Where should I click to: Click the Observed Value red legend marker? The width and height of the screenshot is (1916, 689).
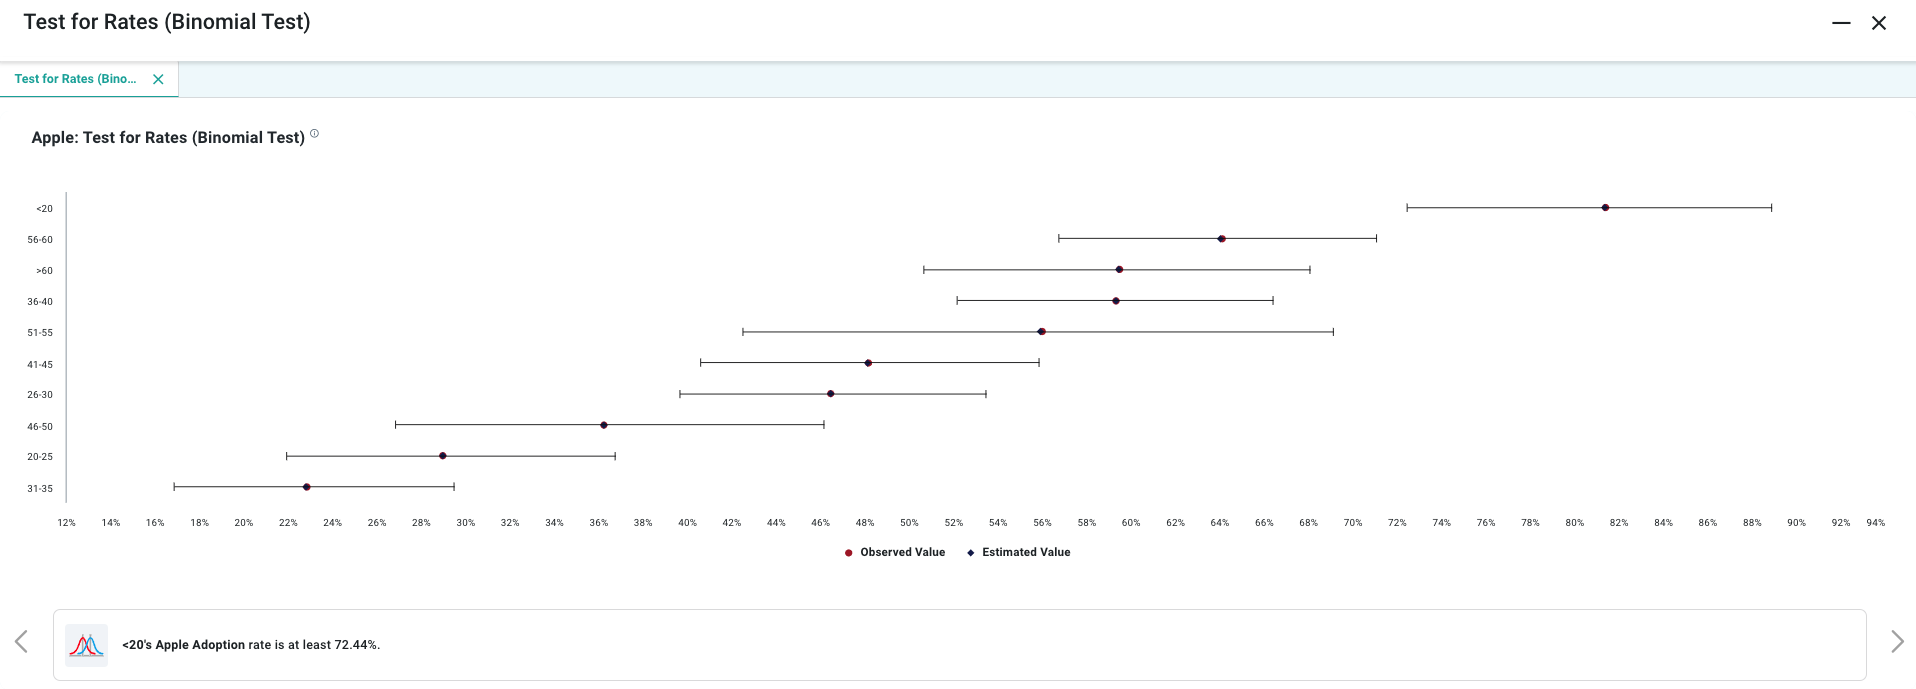click(849, 553)
